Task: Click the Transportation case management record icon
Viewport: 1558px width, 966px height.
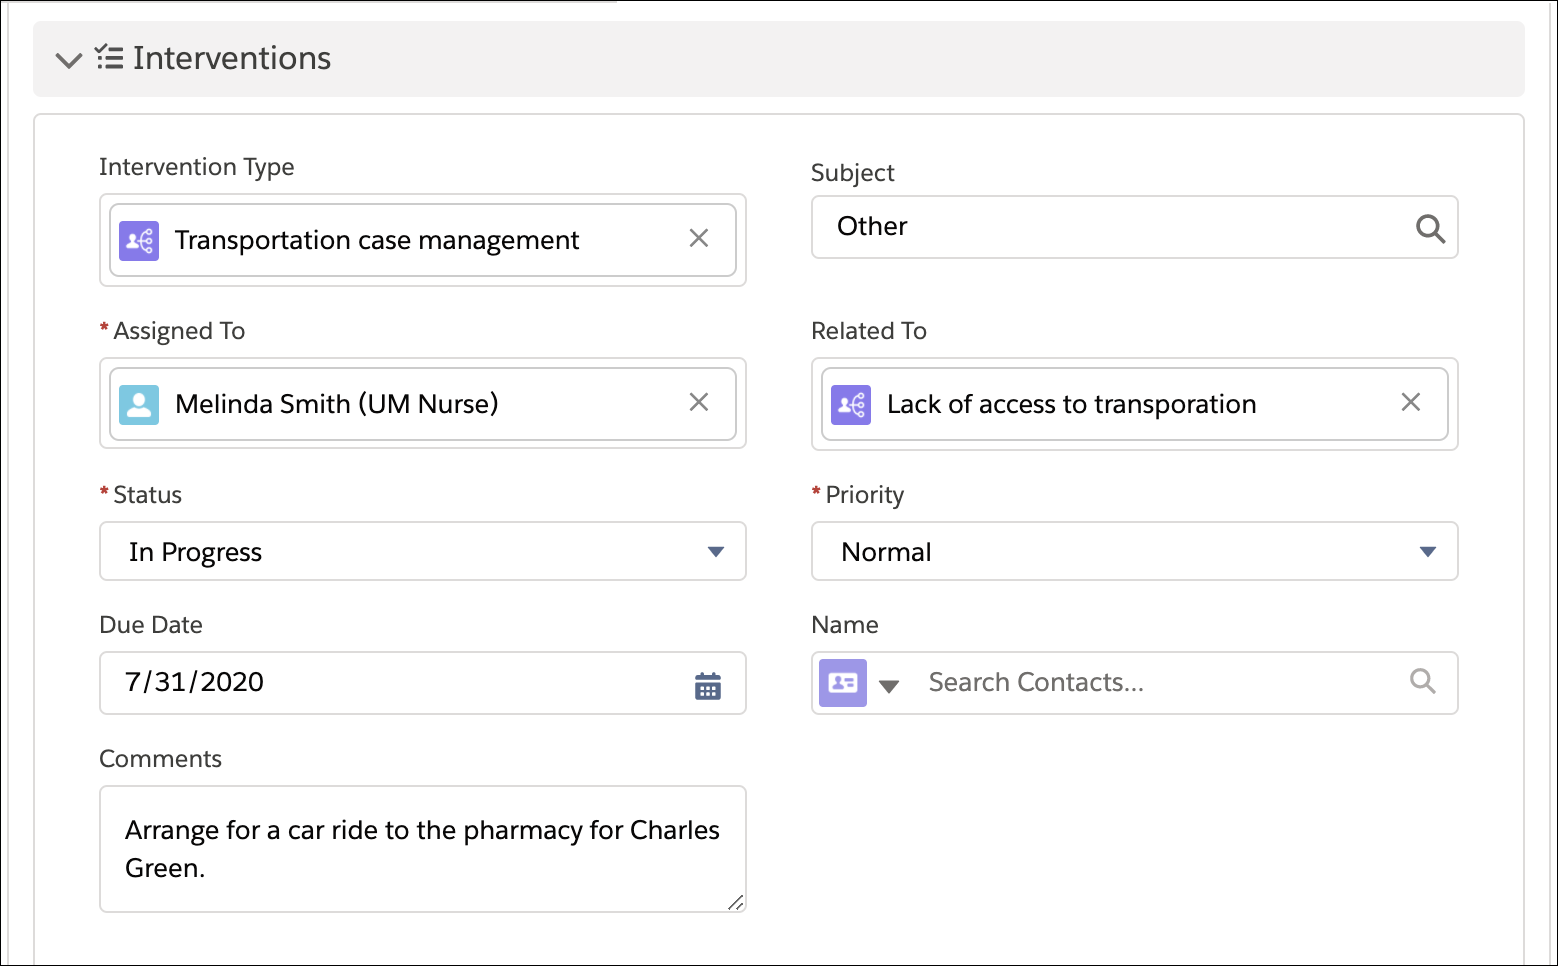Action: pyautogui.click(x=139, y=240)
